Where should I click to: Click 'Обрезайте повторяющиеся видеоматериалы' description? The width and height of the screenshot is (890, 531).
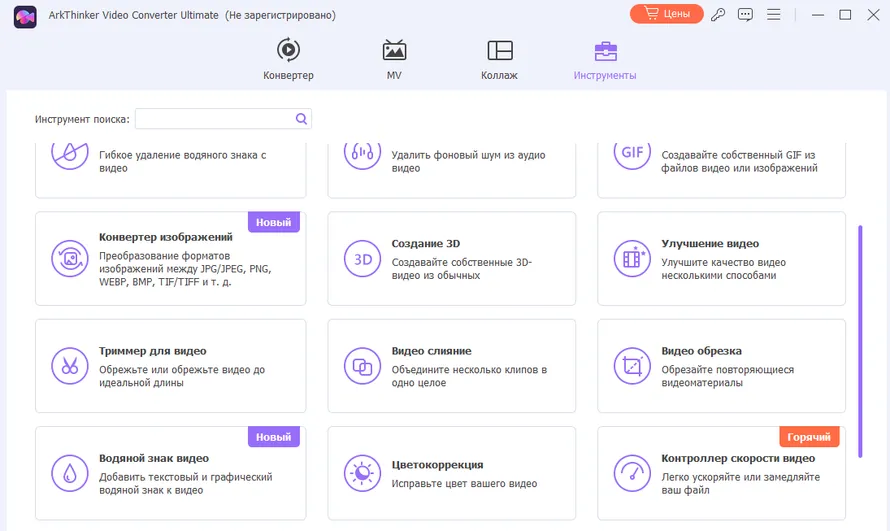727,376
